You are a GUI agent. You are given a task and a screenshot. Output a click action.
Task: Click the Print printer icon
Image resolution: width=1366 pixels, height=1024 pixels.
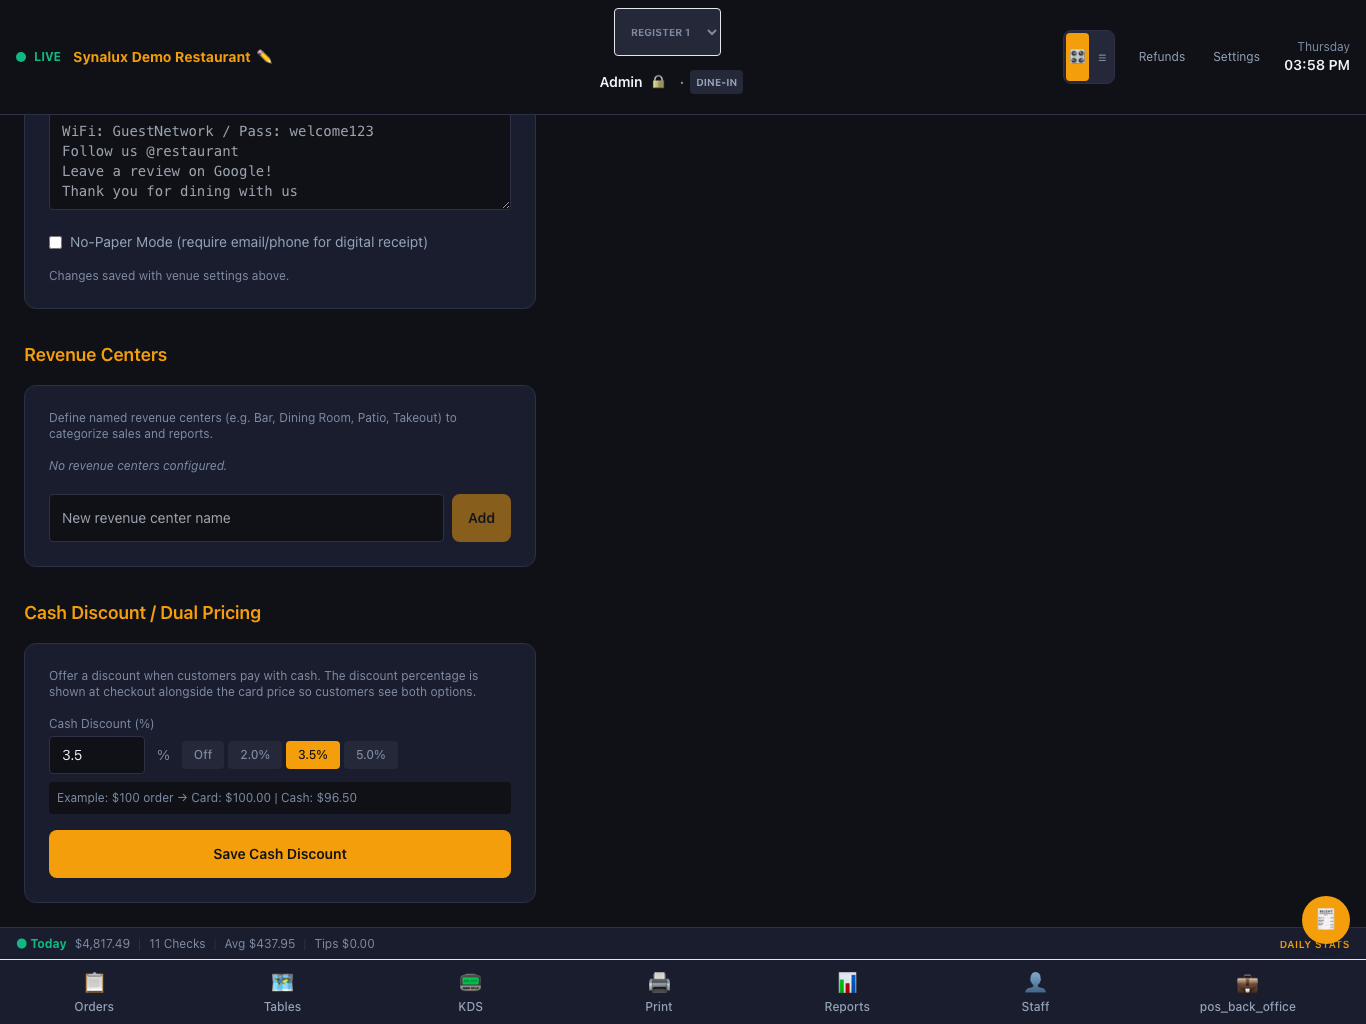[x=659, y=982]
